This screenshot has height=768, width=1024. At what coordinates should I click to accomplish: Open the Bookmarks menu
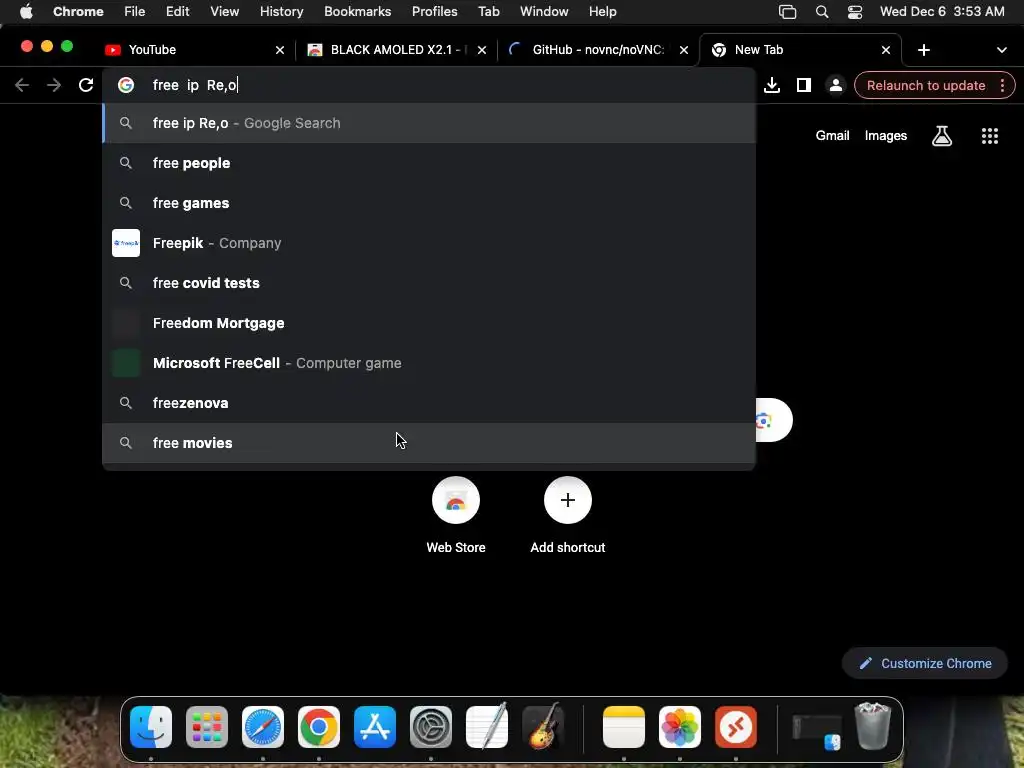(x=357, y=12)
